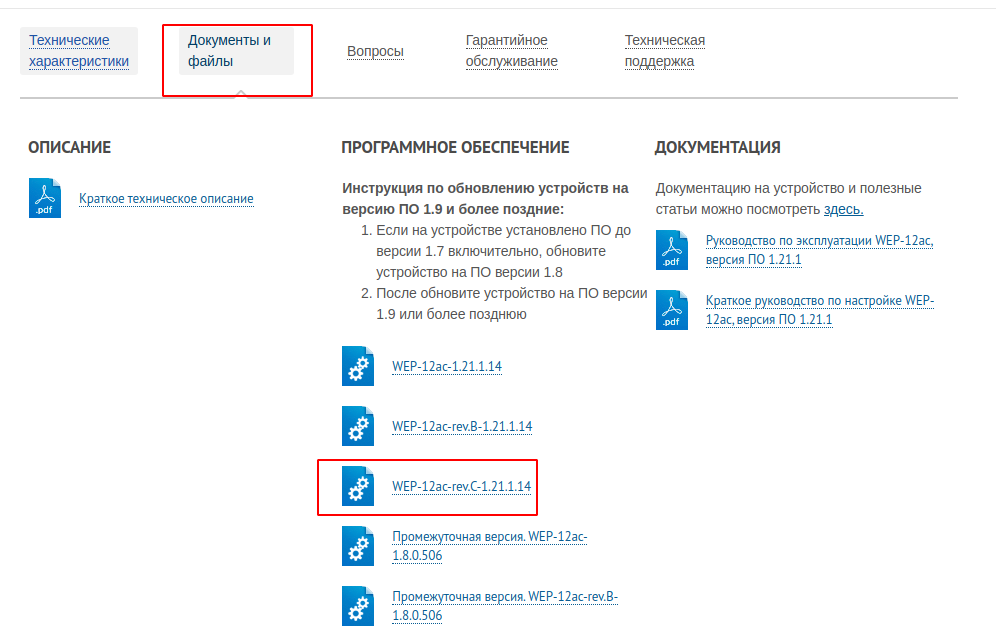Click step text about ПО версии 1.8
Screen dimensions: 996x640
click(503, 251)
